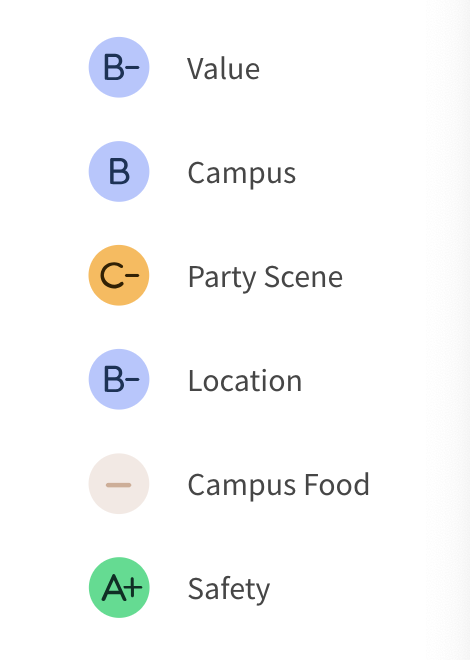Open the Campus category label

pos(242,173)
